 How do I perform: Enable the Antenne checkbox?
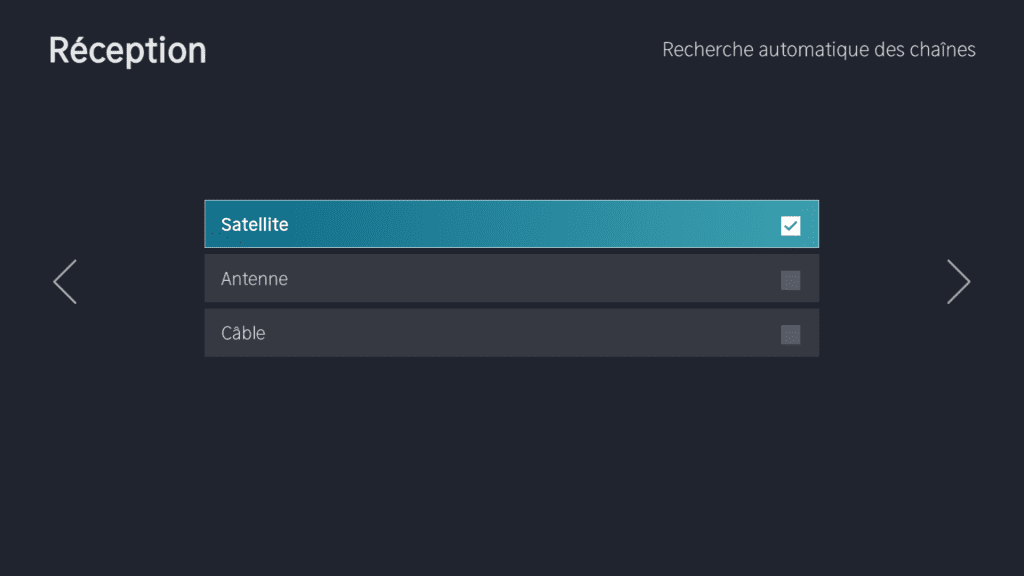[790, 280]
